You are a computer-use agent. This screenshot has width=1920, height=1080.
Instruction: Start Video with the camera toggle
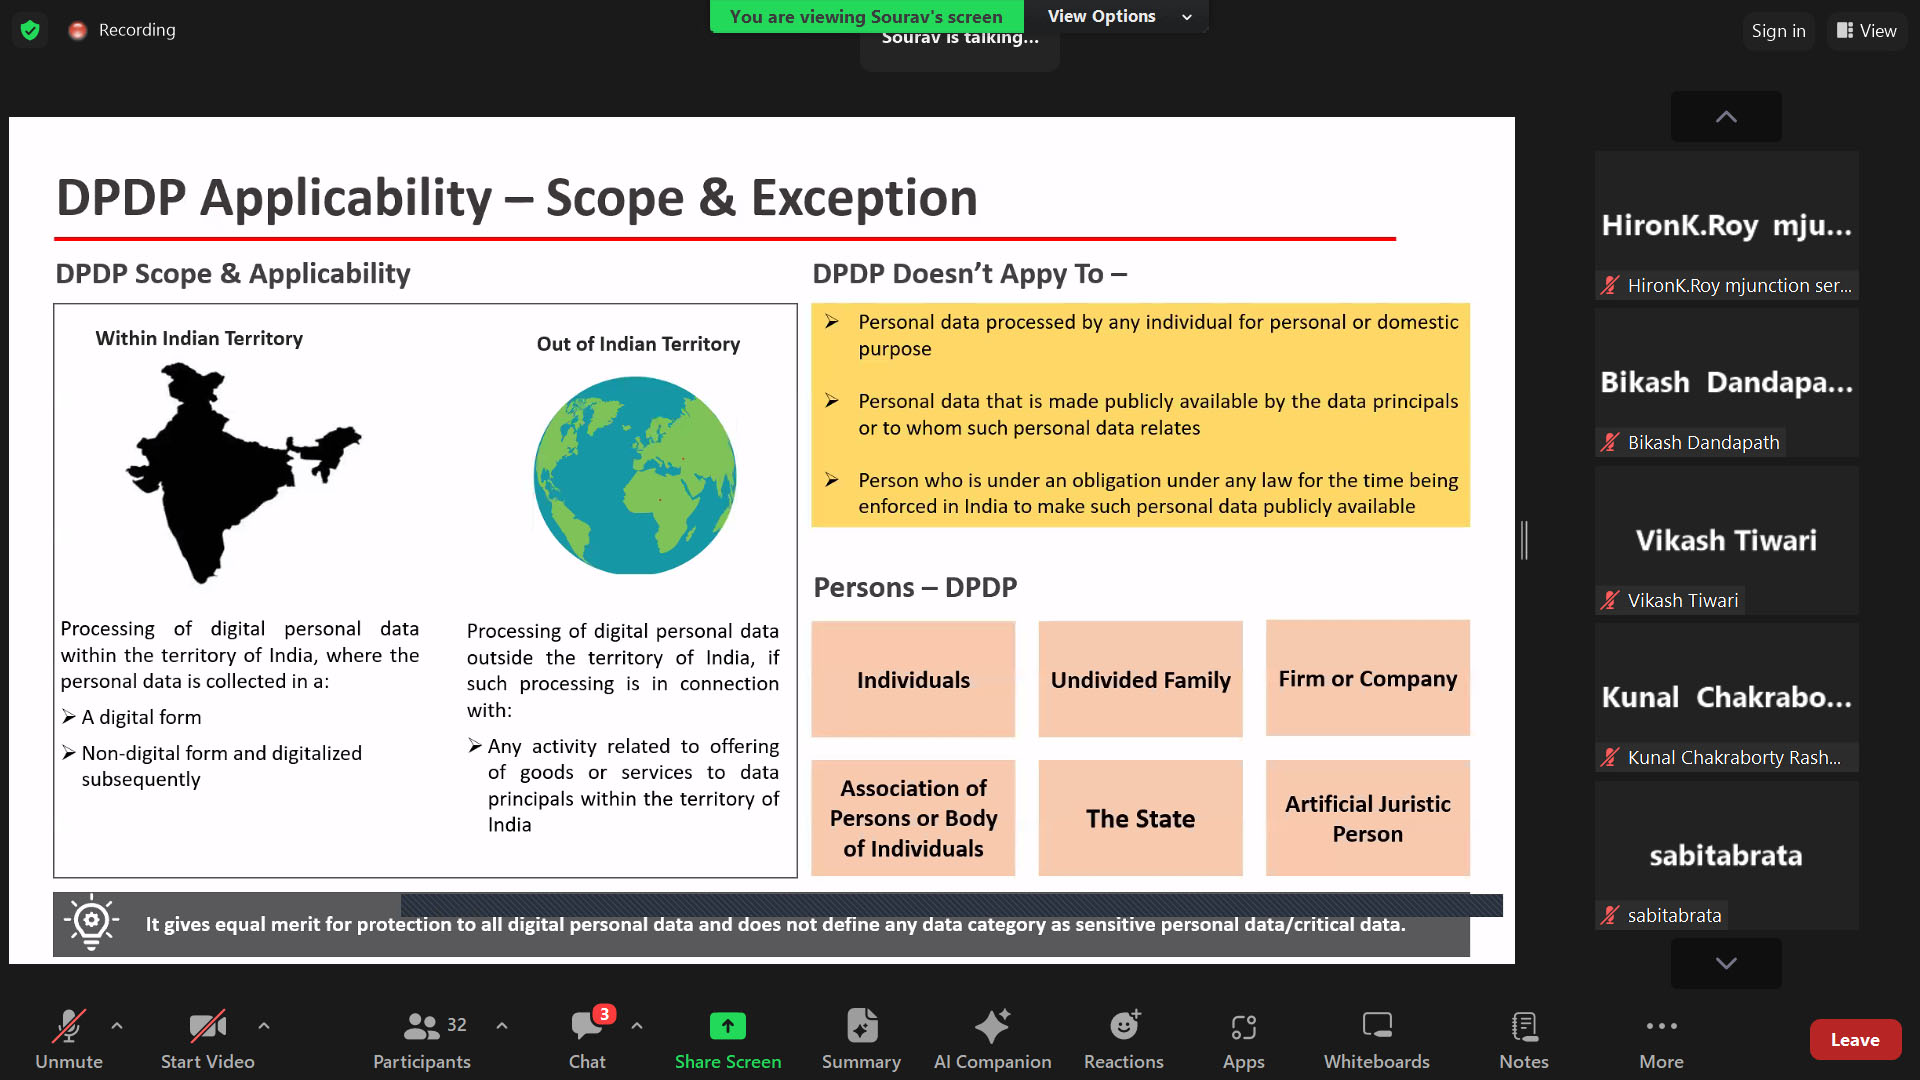pos(207,1039)
